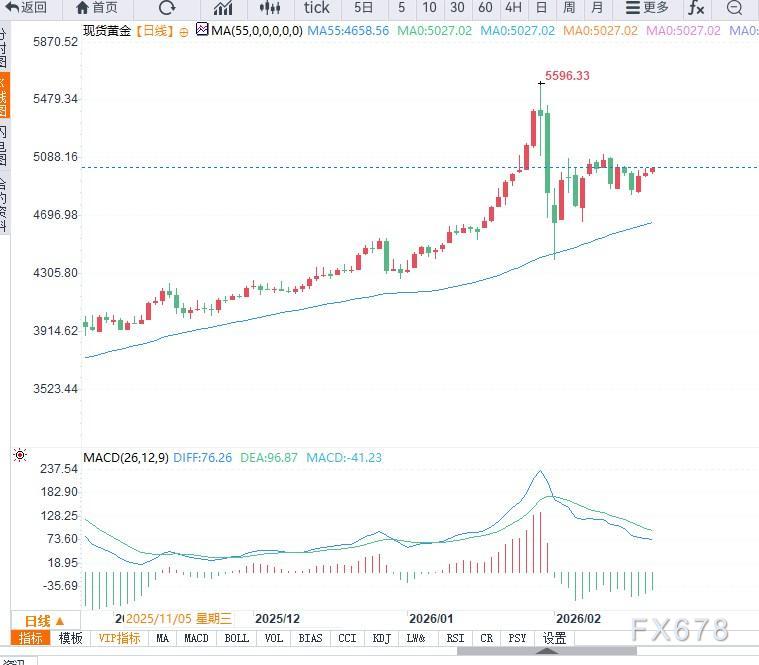Click the circled plus next to 日线
The height and width of the screenshot is (665, 759).
pos(184,31)
